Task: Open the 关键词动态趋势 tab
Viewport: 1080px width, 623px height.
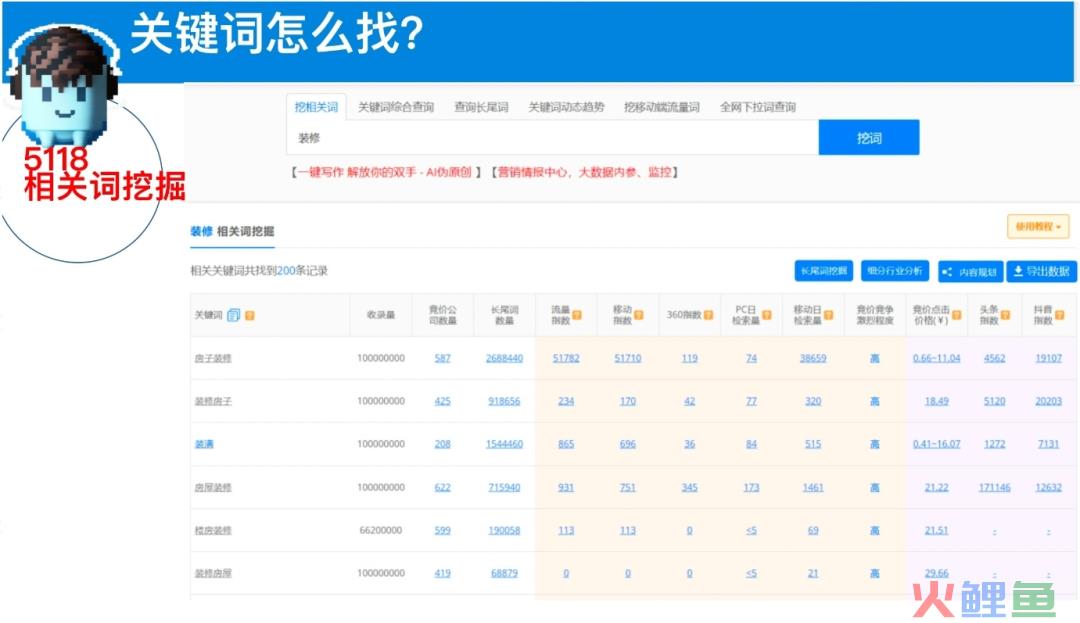Action: coord(566,107)
